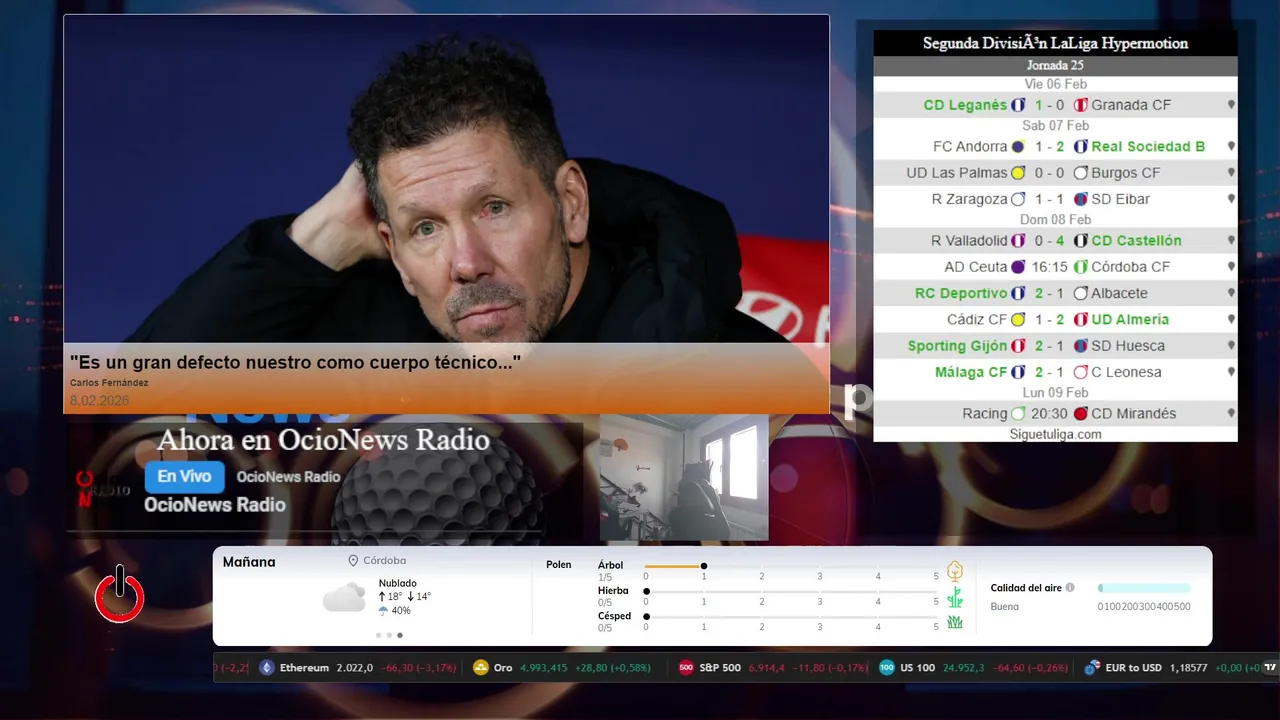
Task: Click the US 100 badge in ticker
Action: 886,668
